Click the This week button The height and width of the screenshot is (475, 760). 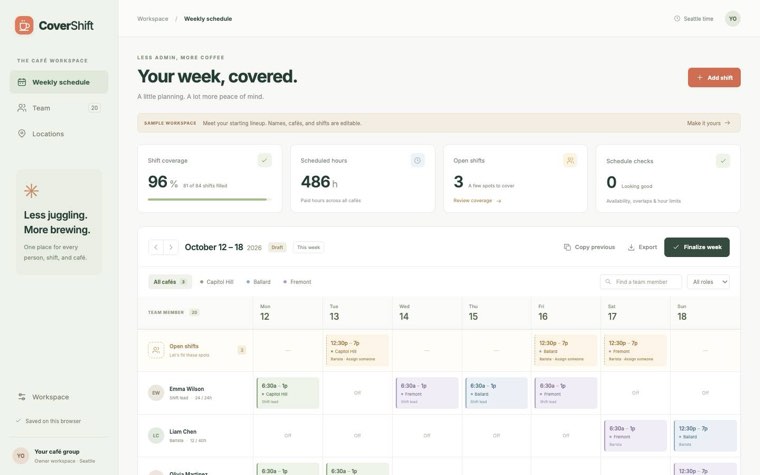point(308,247)
